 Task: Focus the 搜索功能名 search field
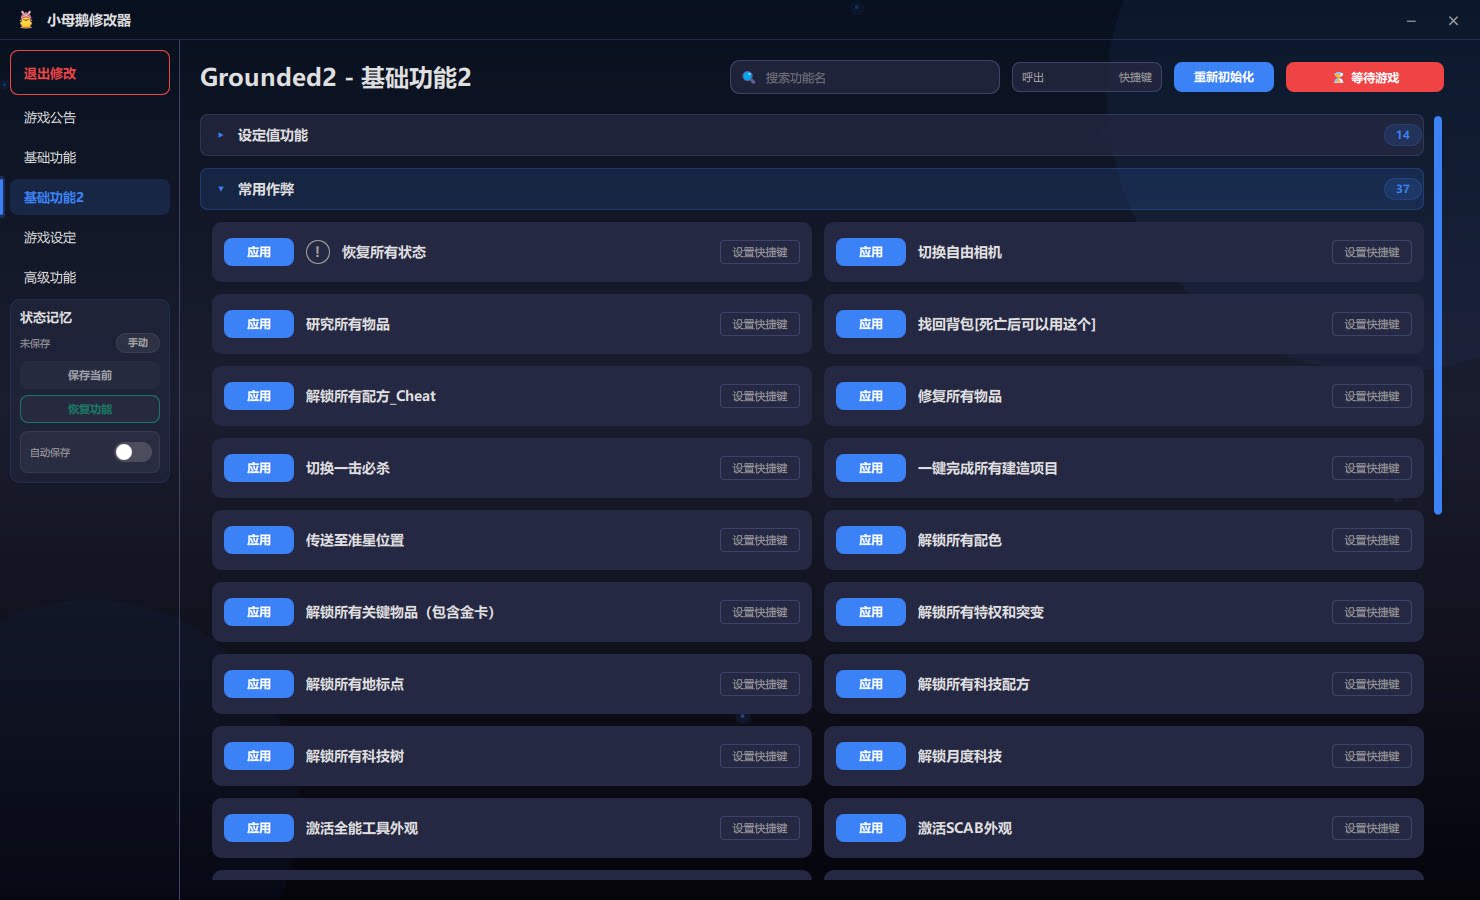865,77
